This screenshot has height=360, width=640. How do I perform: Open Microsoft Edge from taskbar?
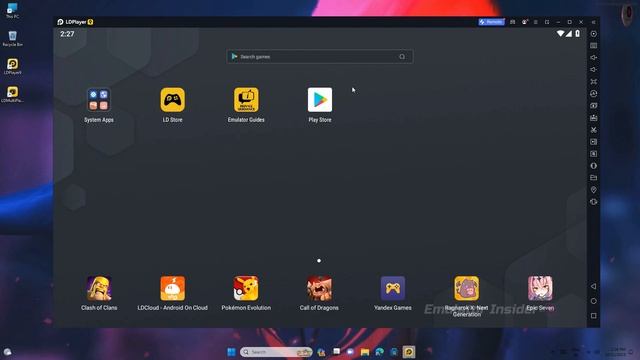379,352
